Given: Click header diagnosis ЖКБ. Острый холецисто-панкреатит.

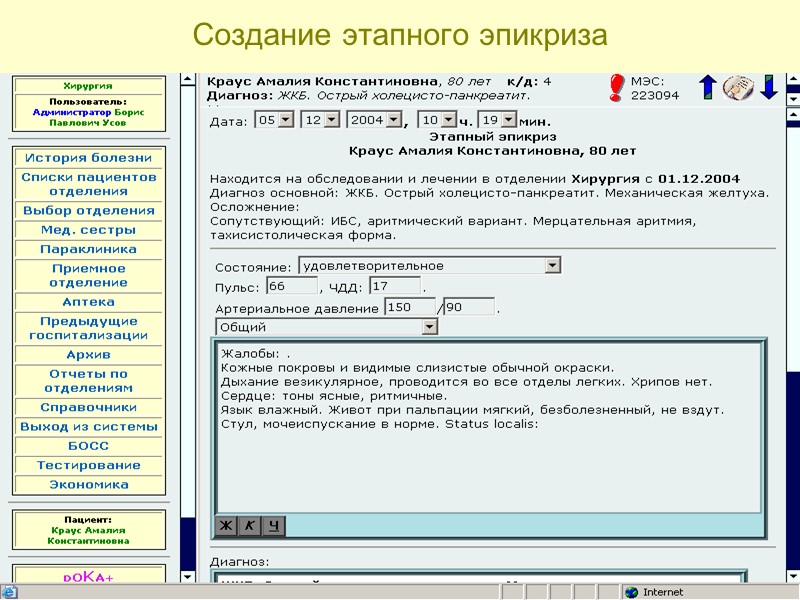Looking at the screenshot, I should [x=404, y=95].
